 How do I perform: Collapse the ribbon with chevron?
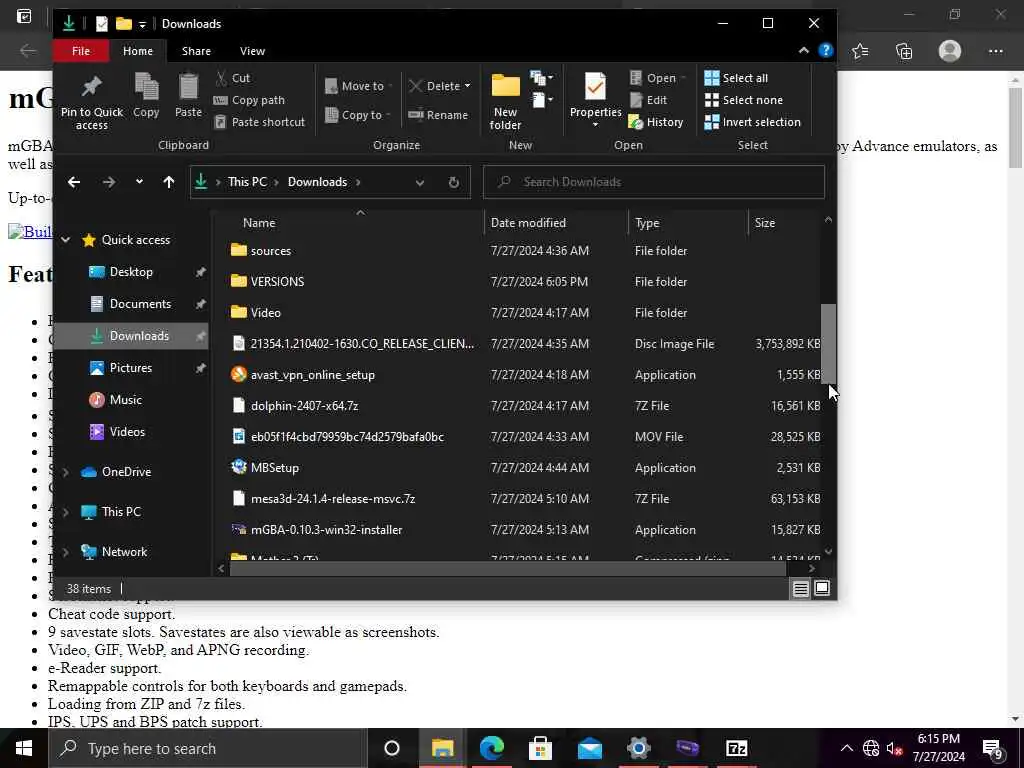[803, 50]
